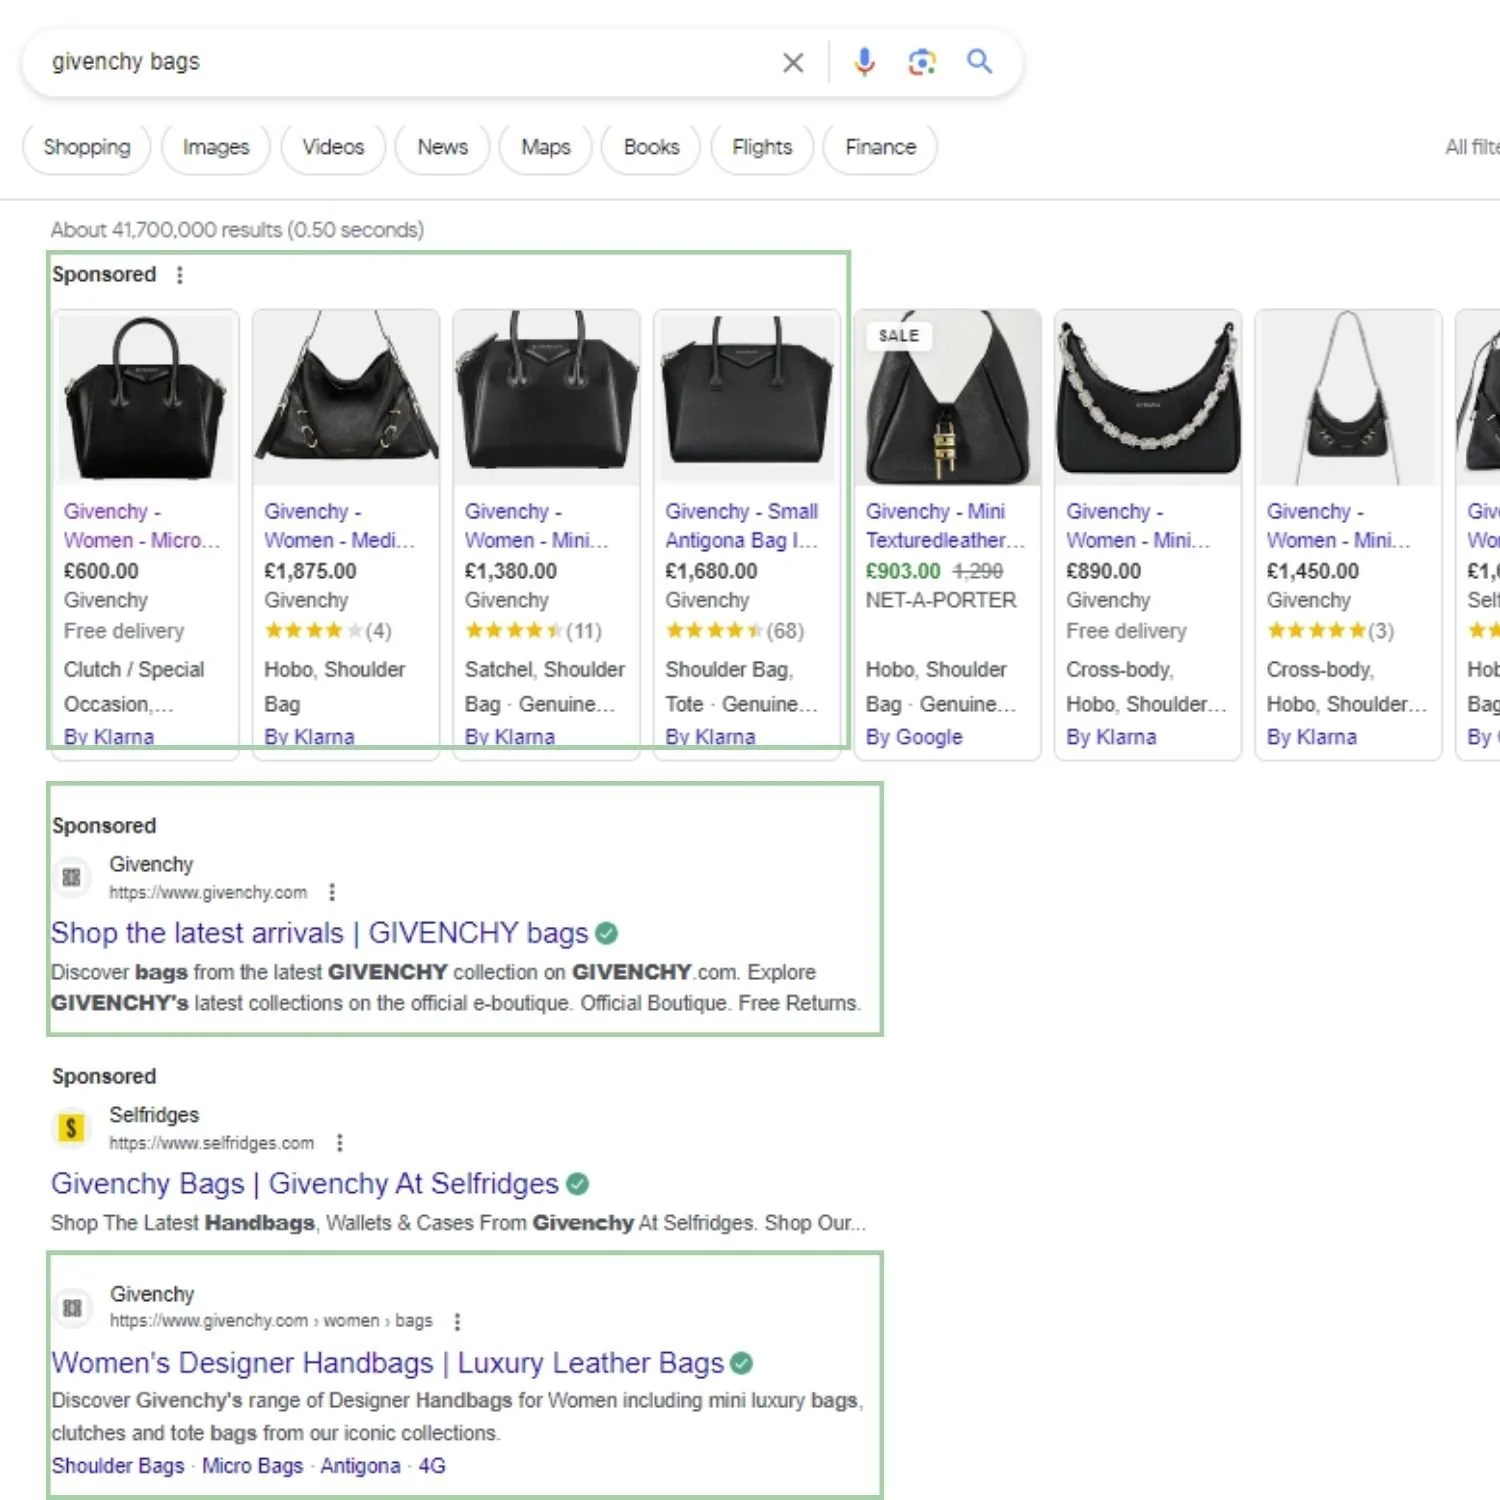
Task: Click the magnifying glass search button
Action: [x=979, y=61]
